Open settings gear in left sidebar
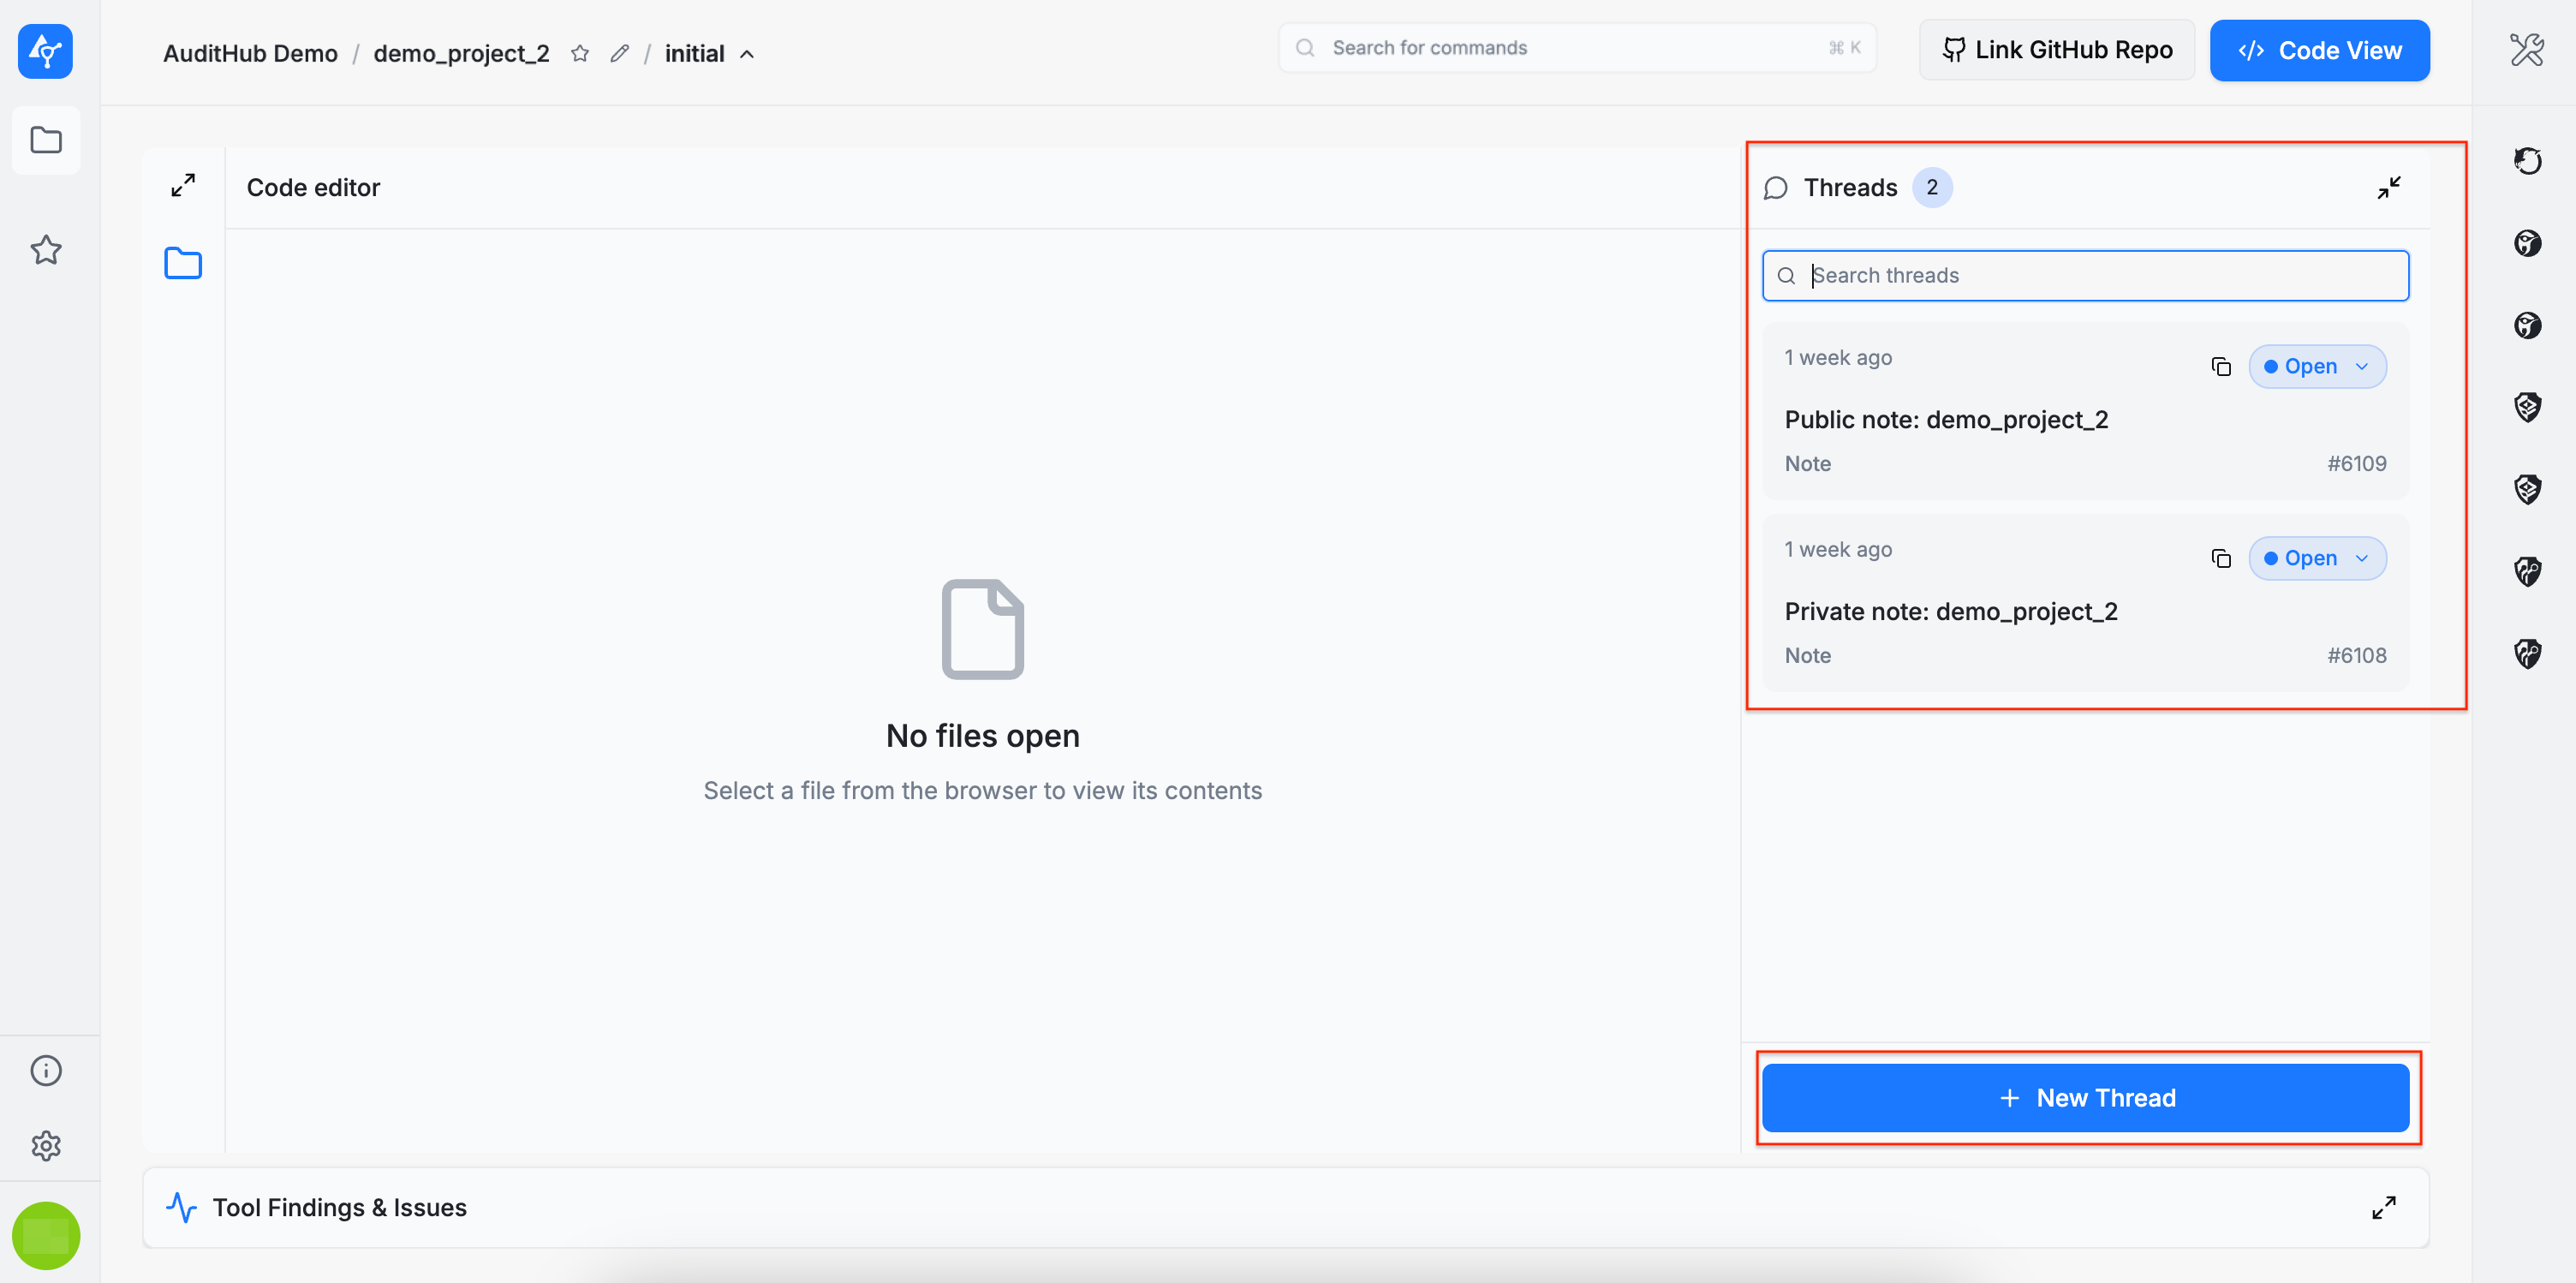The width and height of the screenshot is (2576, 1283). point(46,1145)
